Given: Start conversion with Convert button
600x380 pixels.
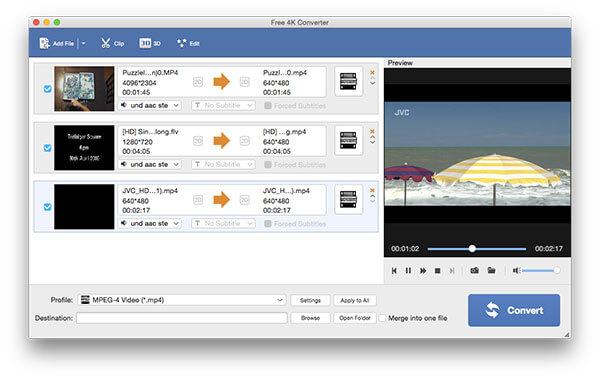Looking at the screenshot, I should pyautogui.click(x=514, y=310).
